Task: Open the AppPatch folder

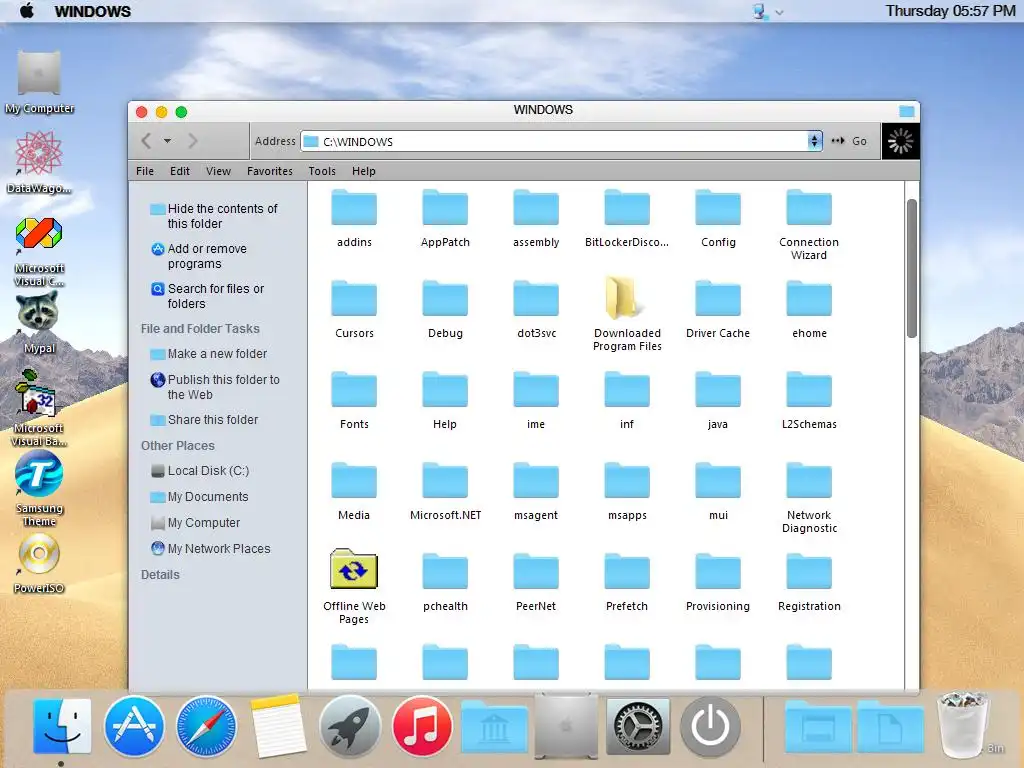Action: (x=445, y=218)
